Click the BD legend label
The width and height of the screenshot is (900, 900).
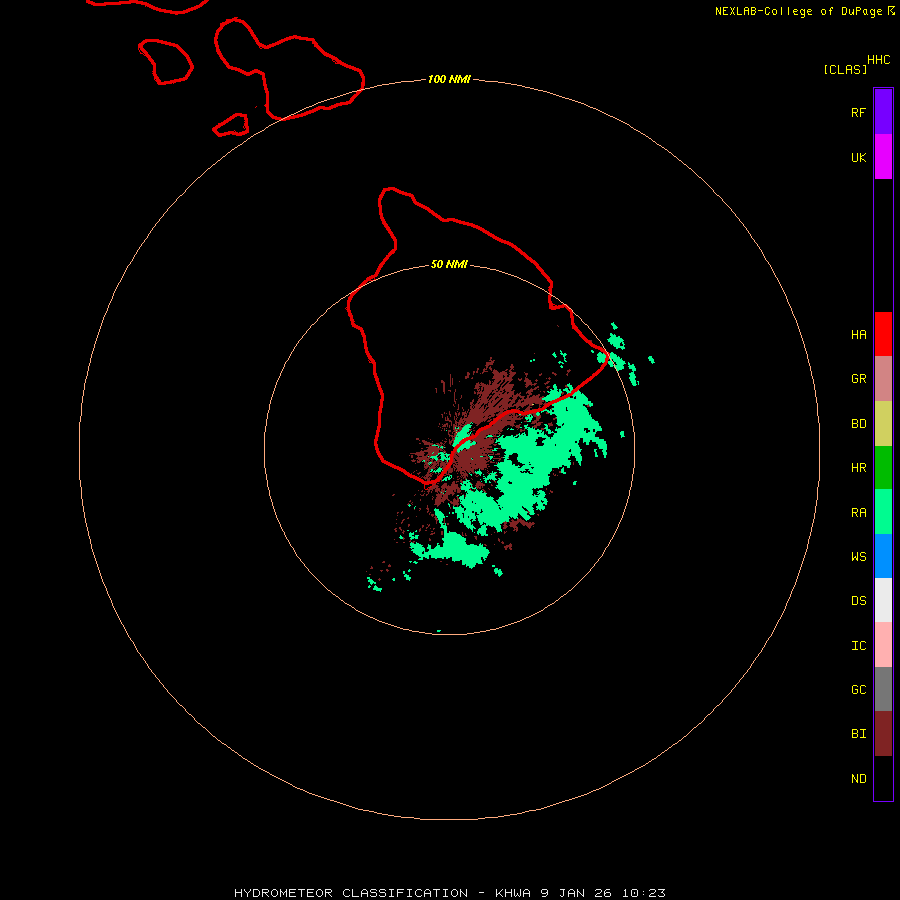tap(858, 424)
